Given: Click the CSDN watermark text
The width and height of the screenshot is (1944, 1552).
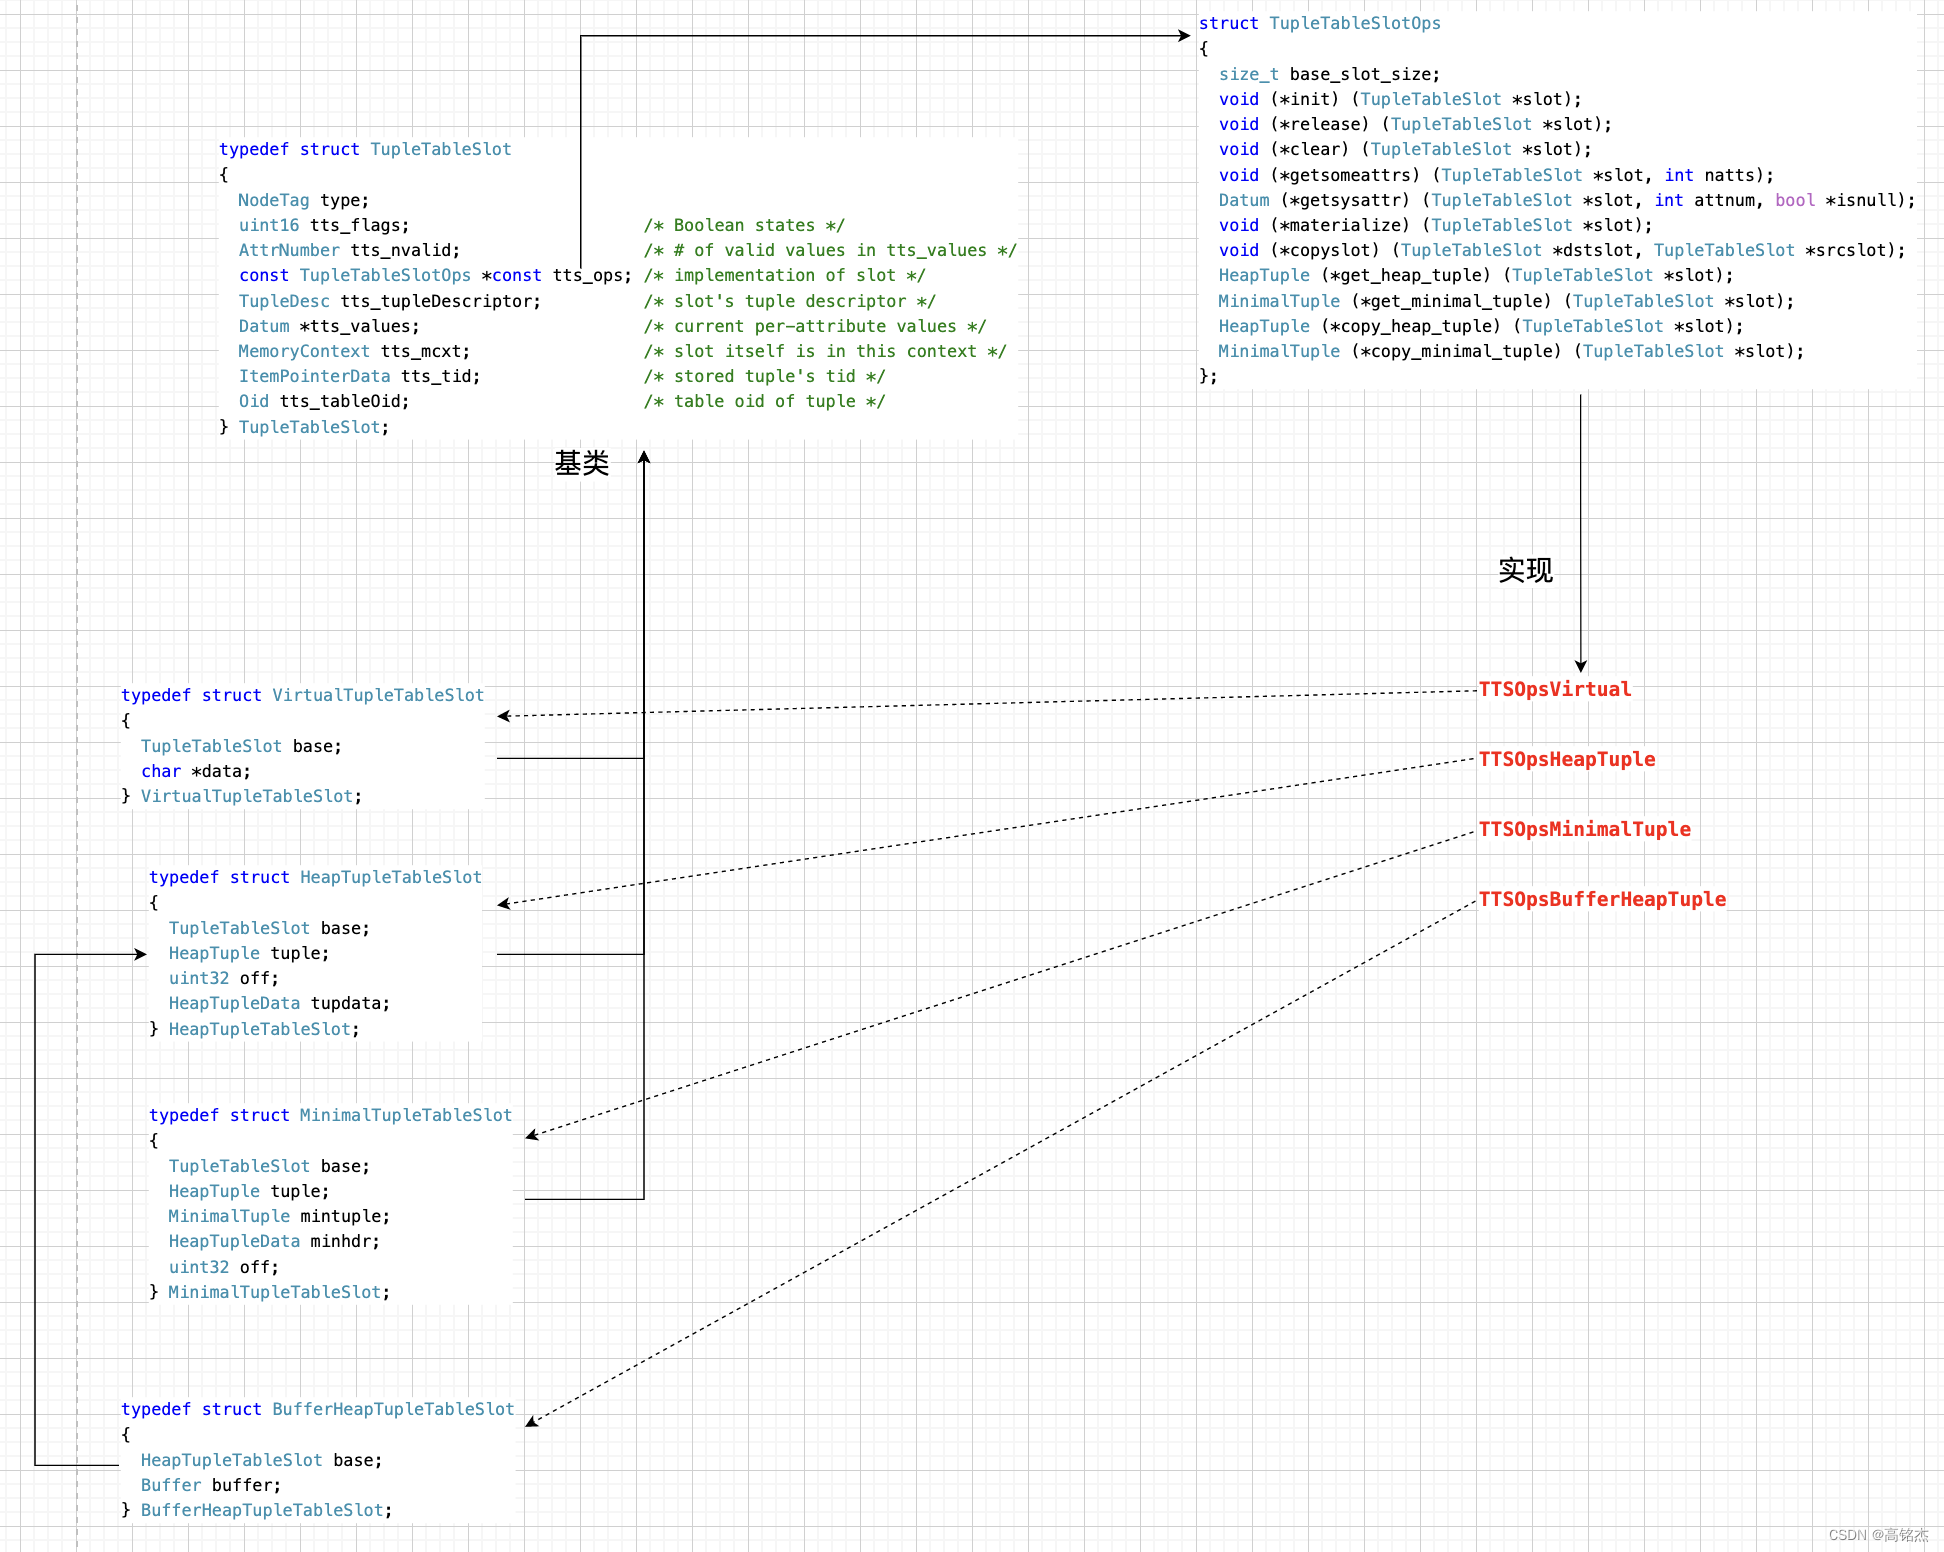Looking at the screenshot, I should (x=1877, y=1535).
